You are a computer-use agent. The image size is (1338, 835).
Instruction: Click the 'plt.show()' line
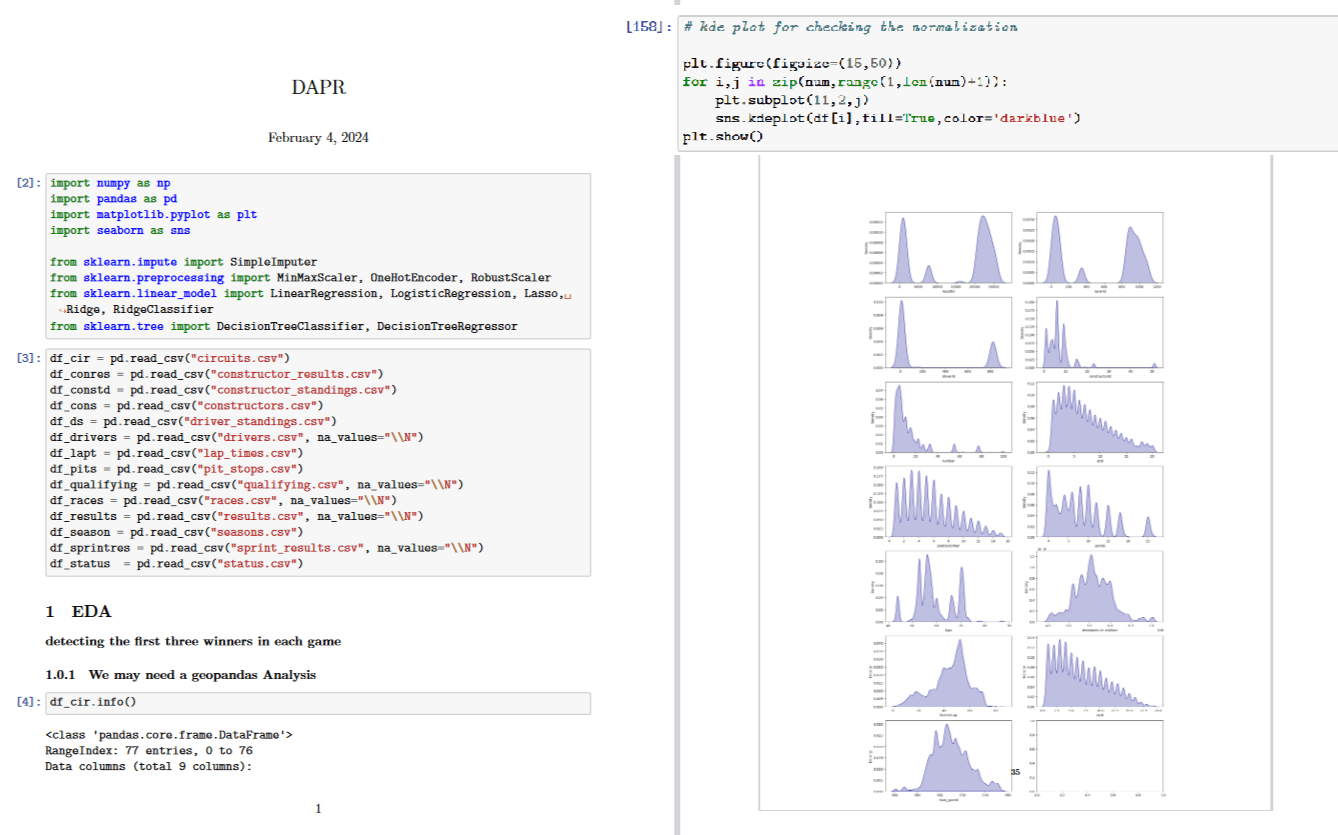[x=722, y=136]
